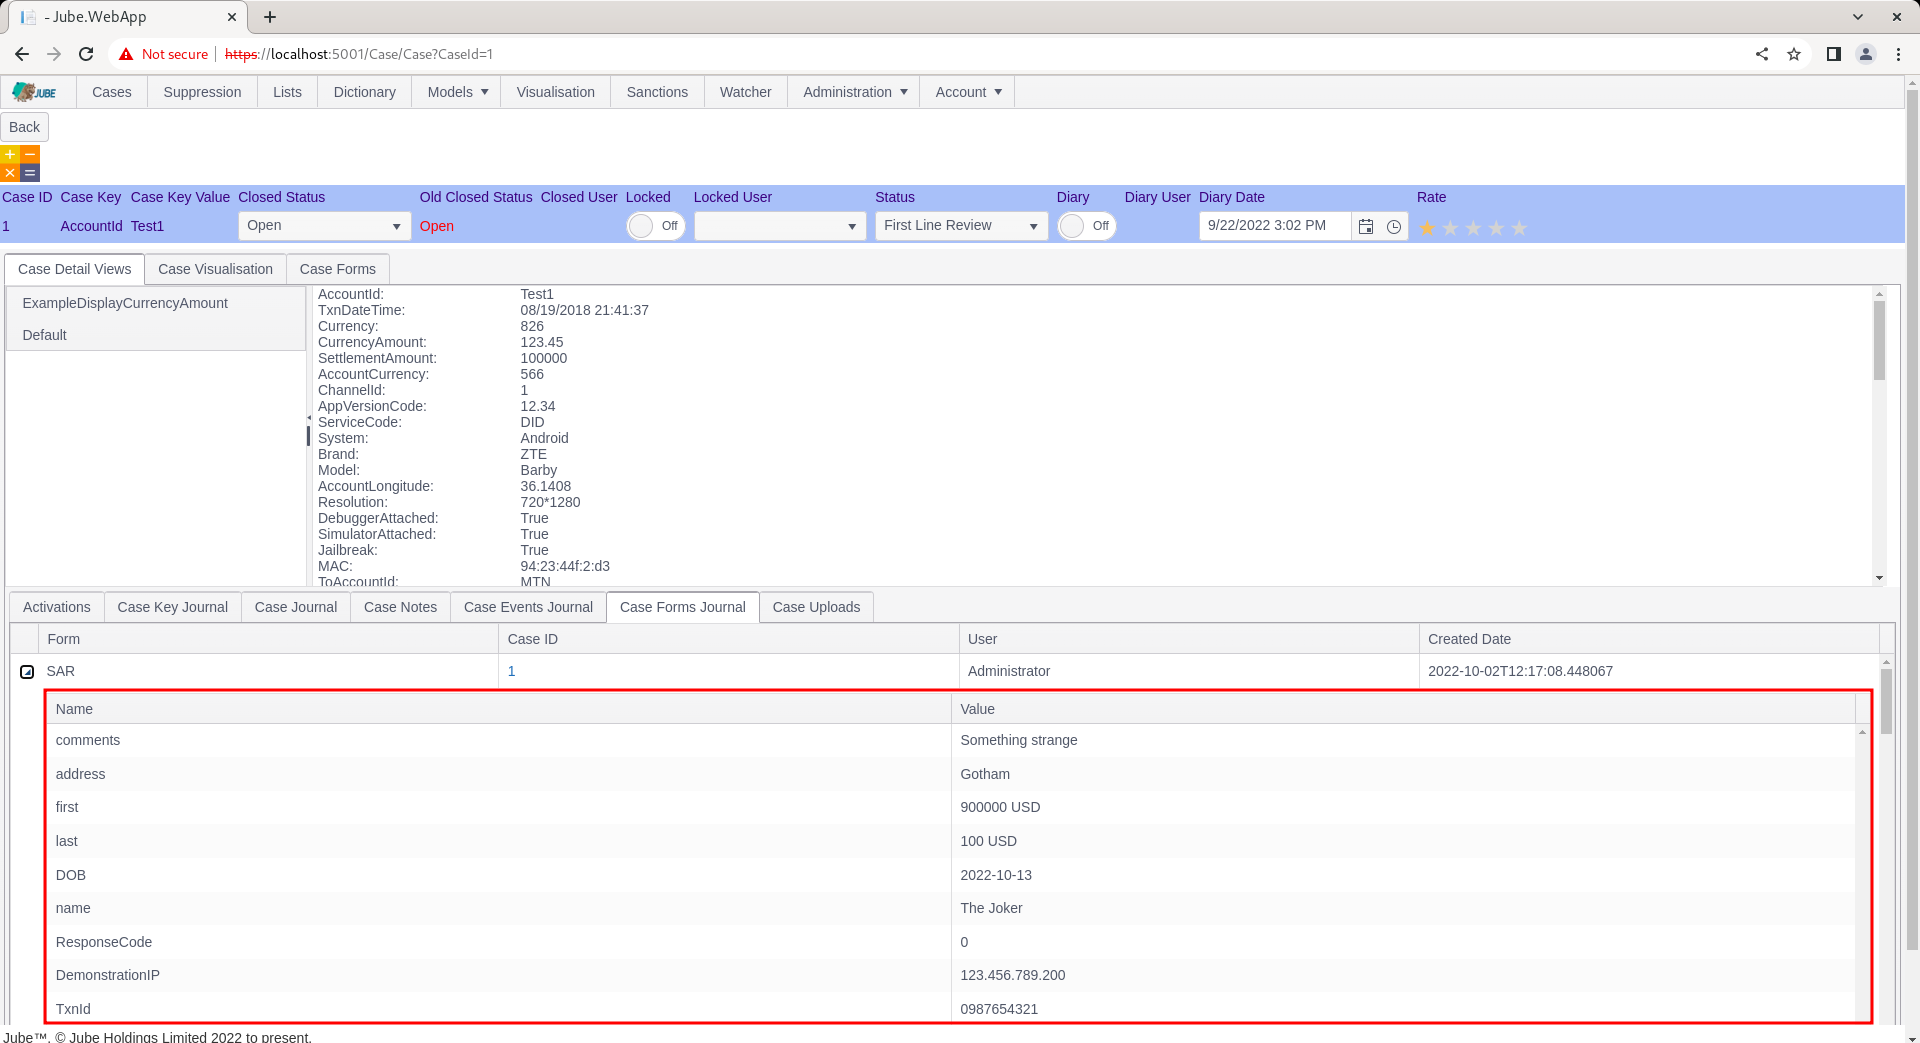The width and height of the screenshot is (1920, 1043).
Task: Switch to Case Key Journal tab
Action: [173, 607]
